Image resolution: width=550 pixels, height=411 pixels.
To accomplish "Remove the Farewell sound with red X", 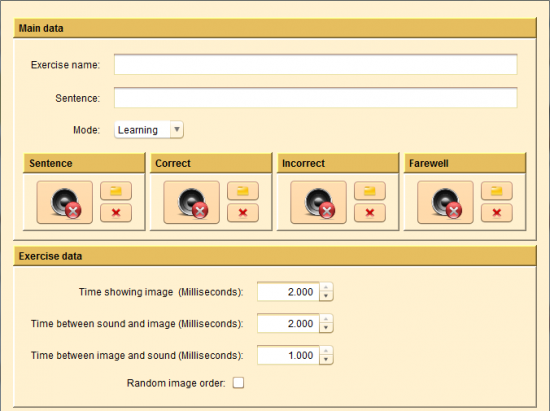I will click(x=497, y=213).
